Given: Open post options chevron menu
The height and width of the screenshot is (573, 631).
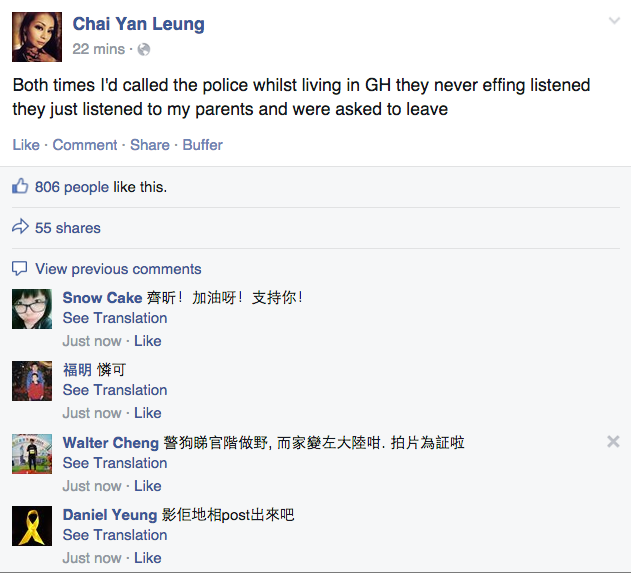Looking at the screenshot, I should click(x=614, y=21).
